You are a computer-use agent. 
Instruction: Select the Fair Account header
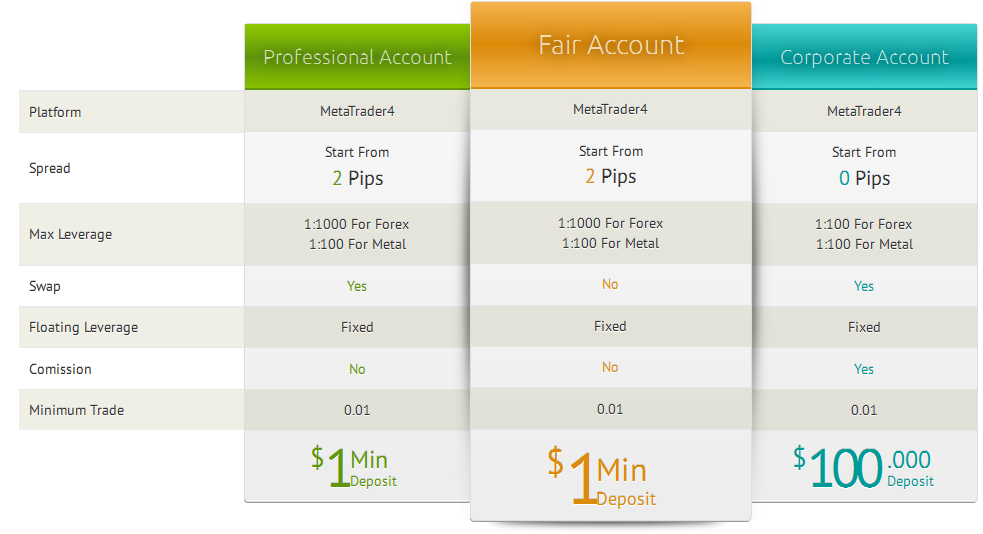pos(611,44)
